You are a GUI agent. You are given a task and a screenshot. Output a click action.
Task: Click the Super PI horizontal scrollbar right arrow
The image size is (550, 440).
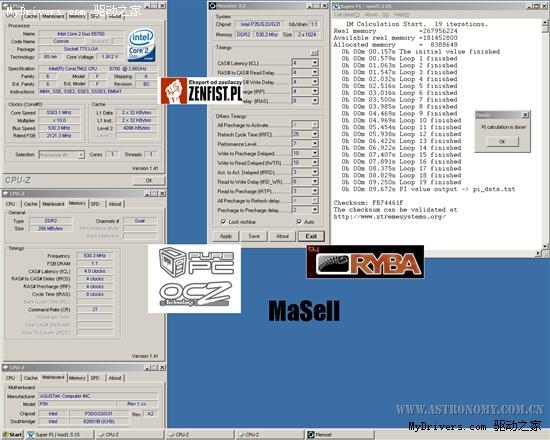[539, 253]
